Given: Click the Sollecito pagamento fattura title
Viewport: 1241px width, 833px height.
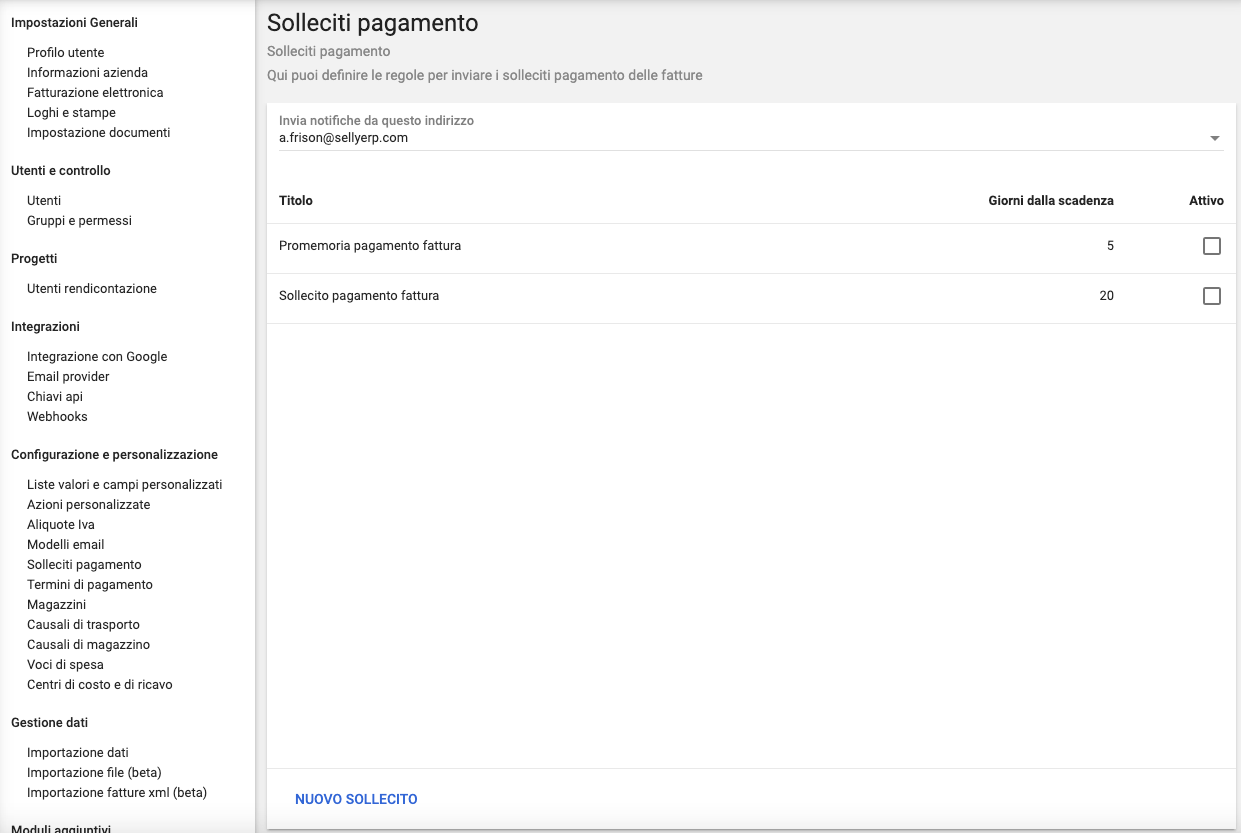Looking at the screenshot, I should (x=359, y=295).
